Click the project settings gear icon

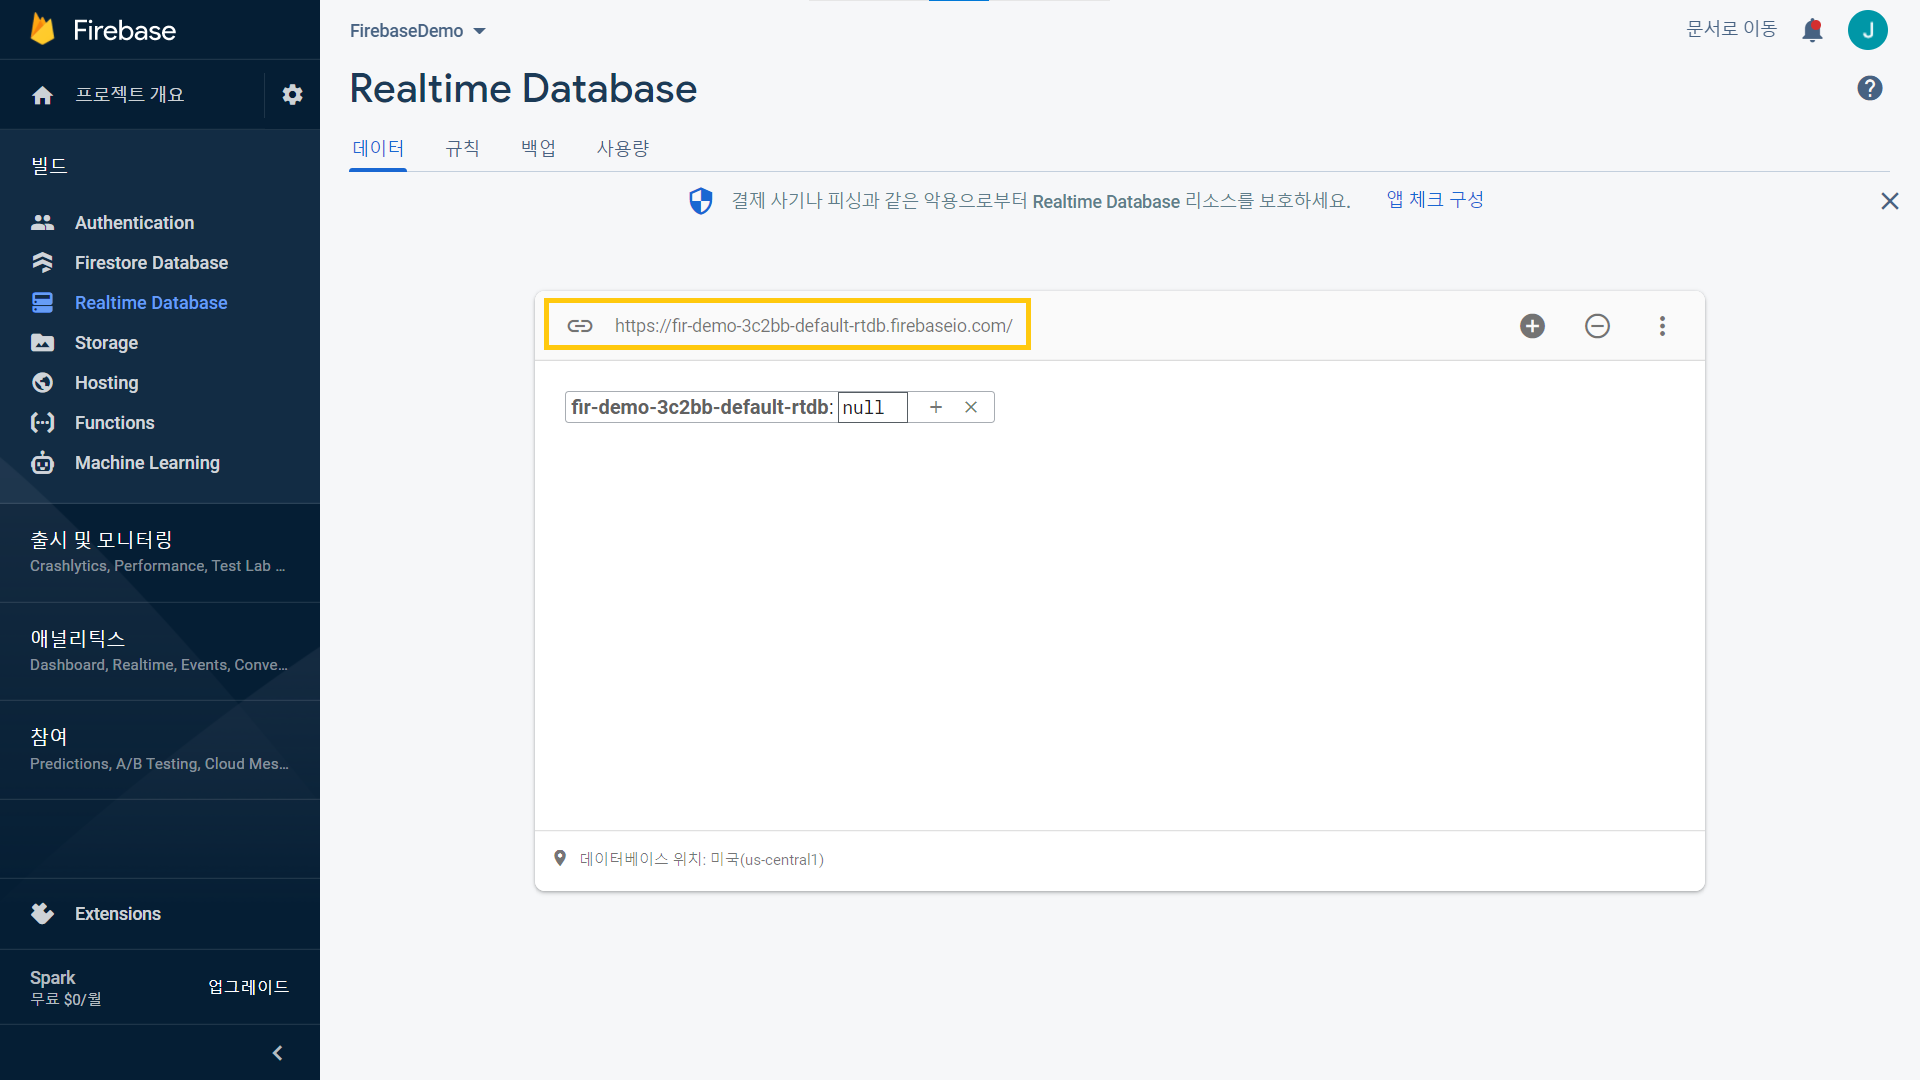[x=292, y=95]
